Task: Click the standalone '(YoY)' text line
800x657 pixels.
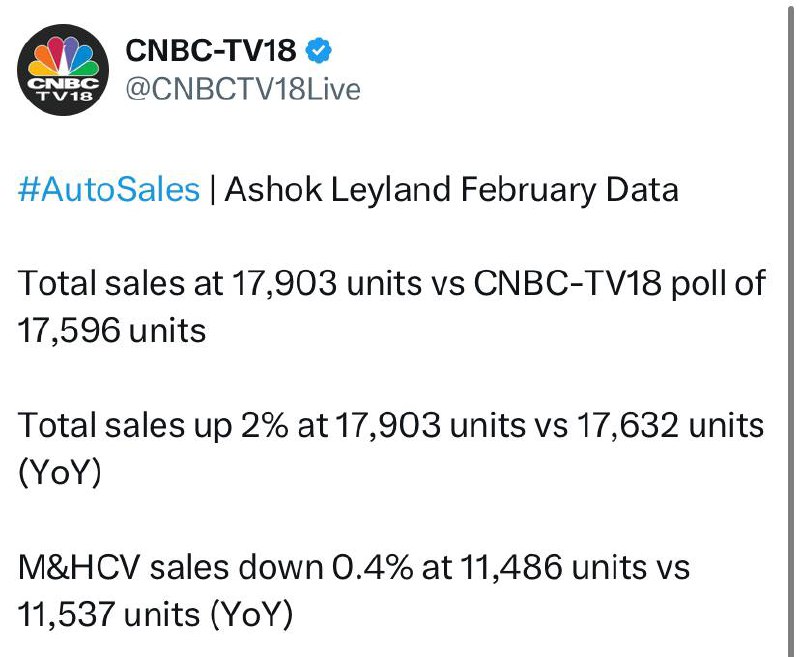Action: point(60,473)
